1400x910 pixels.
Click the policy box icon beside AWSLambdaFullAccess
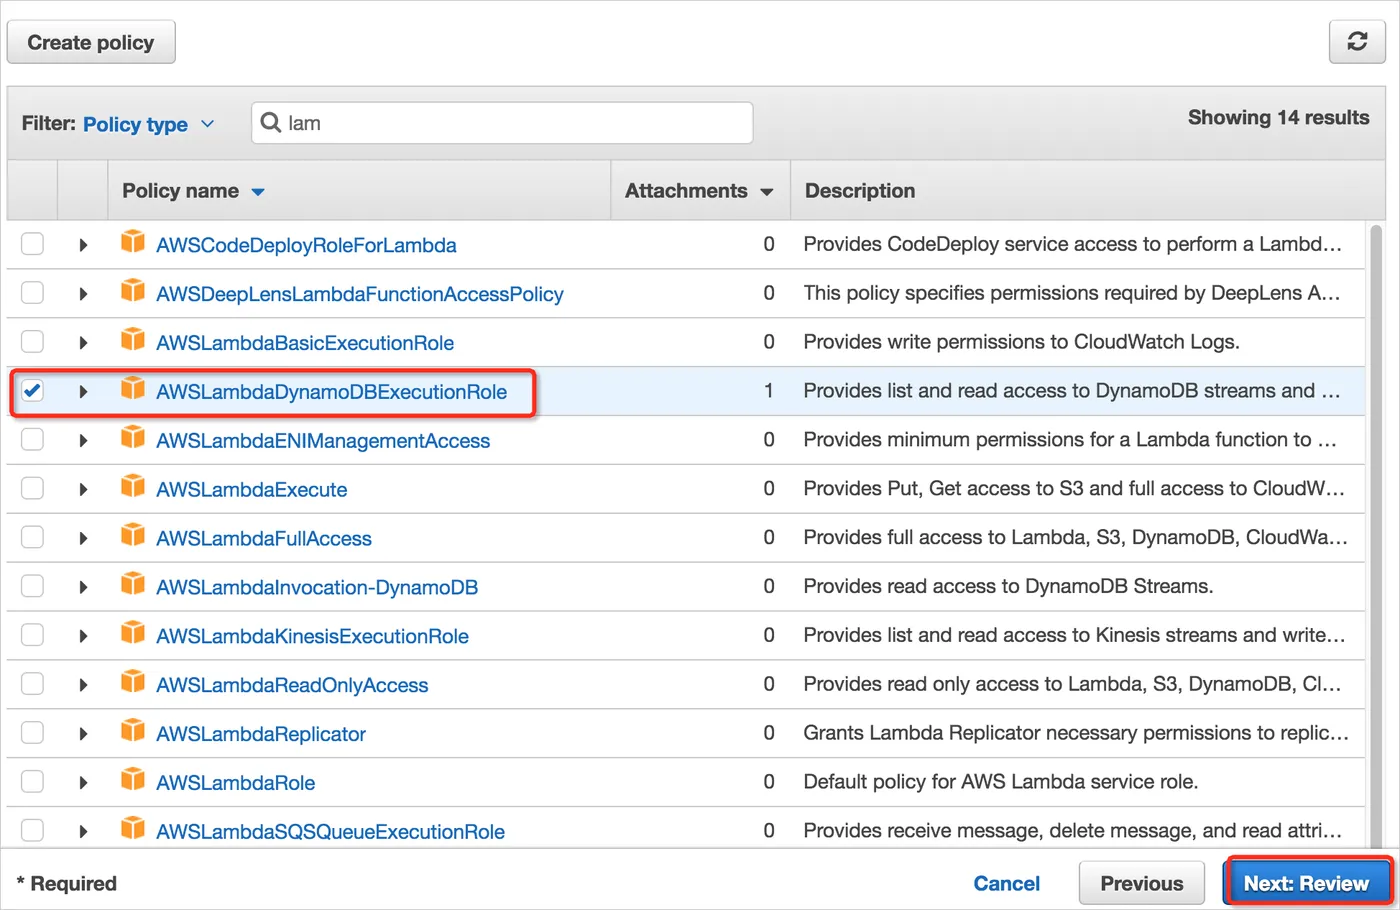point(133,537)
